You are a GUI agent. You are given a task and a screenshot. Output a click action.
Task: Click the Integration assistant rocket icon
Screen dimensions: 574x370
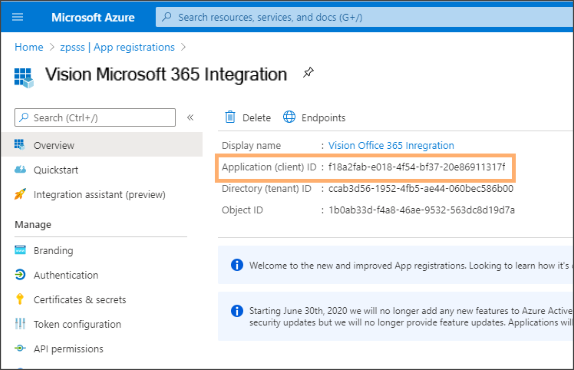(20, 194)
